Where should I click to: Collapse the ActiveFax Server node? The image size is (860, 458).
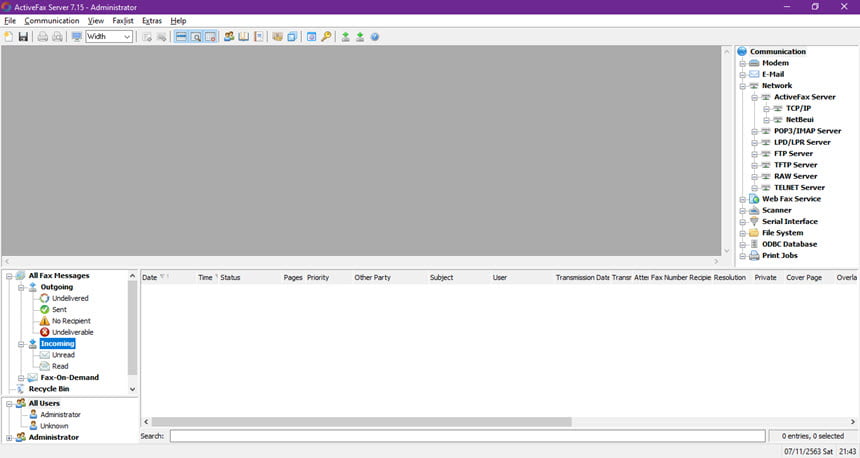click(754, 98)
